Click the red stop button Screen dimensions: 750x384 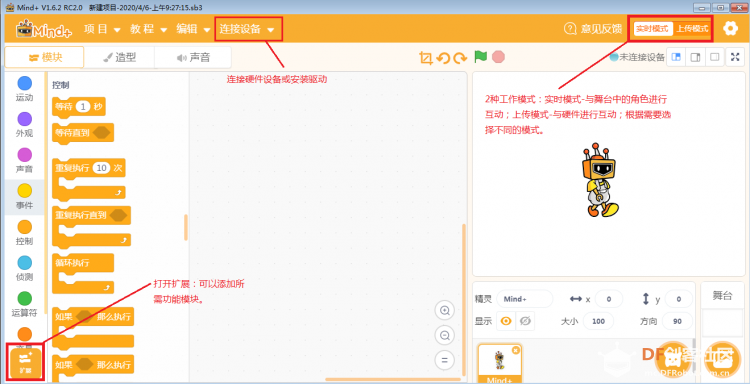498,57
